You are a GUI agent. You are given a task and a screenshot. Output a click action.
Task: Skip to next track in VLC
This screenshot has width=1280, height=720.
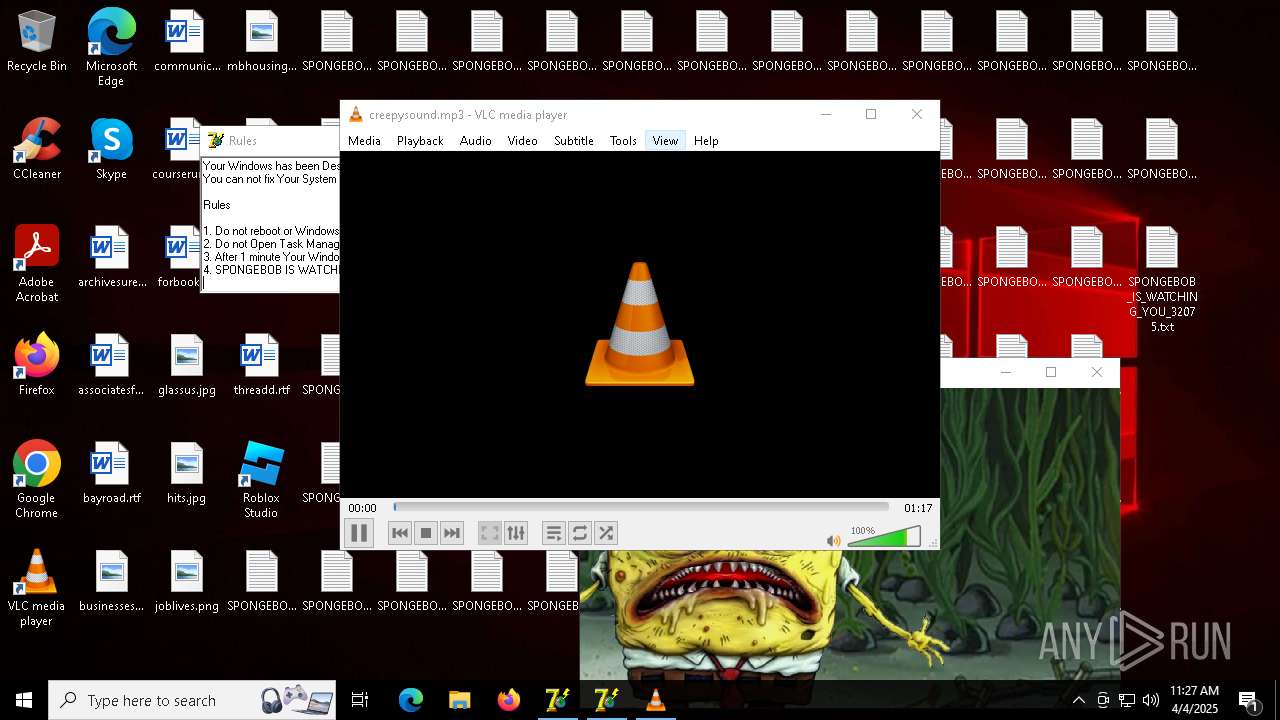(452, 533)
